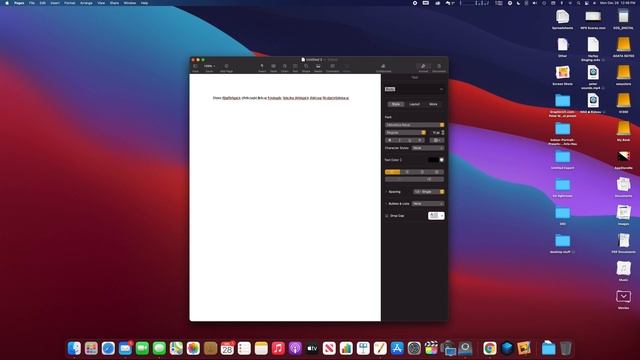Enable the Drop Cap checkbox
Screen dimensions: 640x360
387,216
